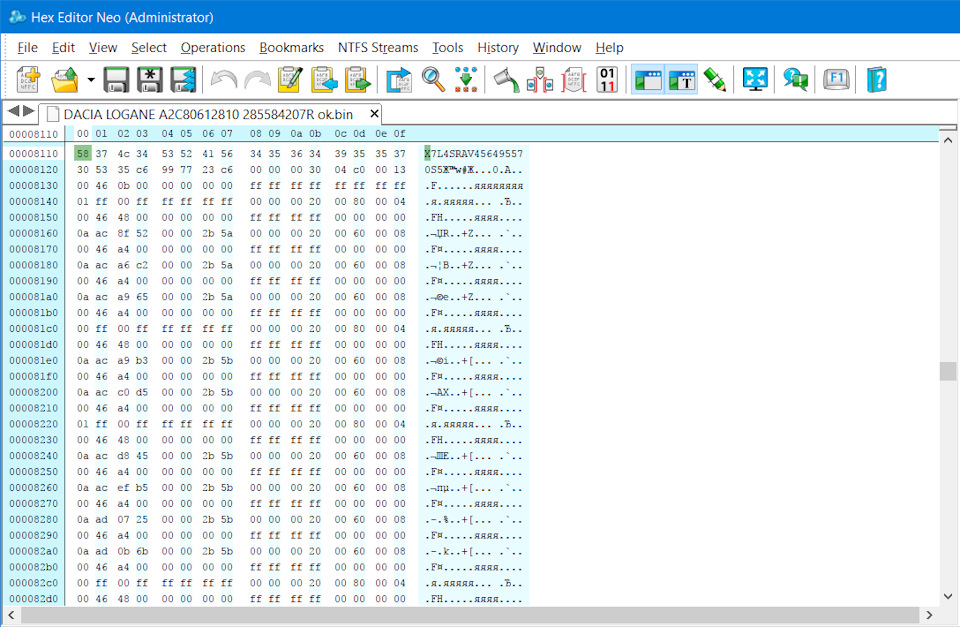Click the right tab navigation arrow
The width and height of the screenshot is (960, 627).
(x=28, y=111)
